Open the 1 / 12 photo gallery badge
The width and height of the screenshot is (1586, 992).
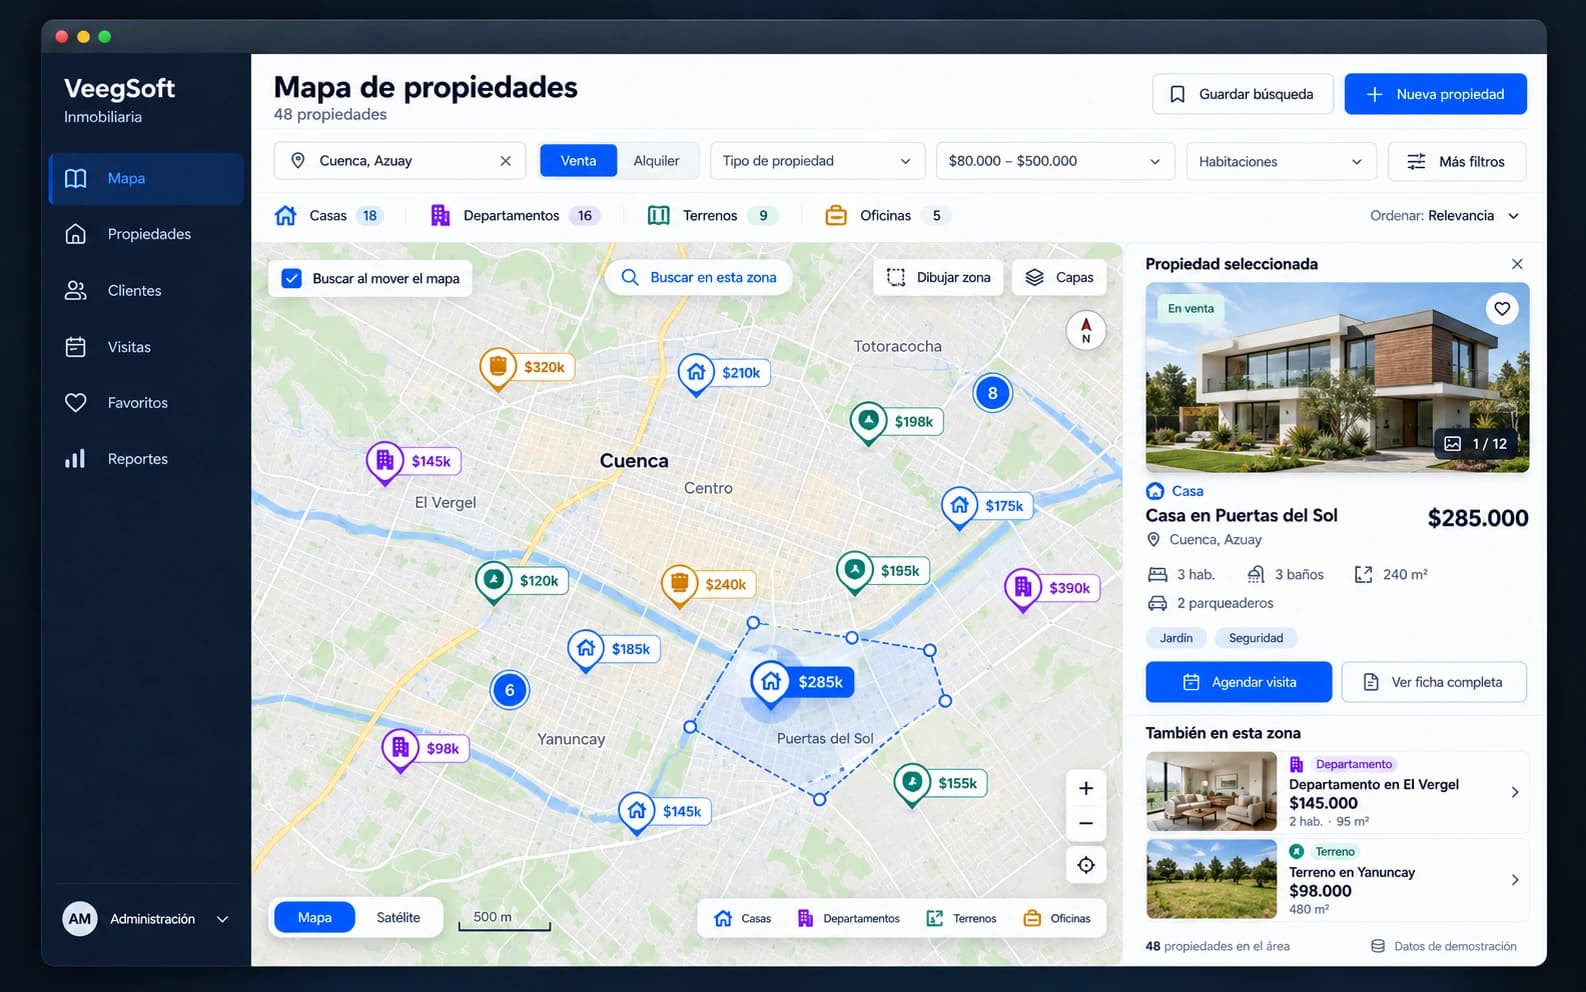tap(1476, 443)
